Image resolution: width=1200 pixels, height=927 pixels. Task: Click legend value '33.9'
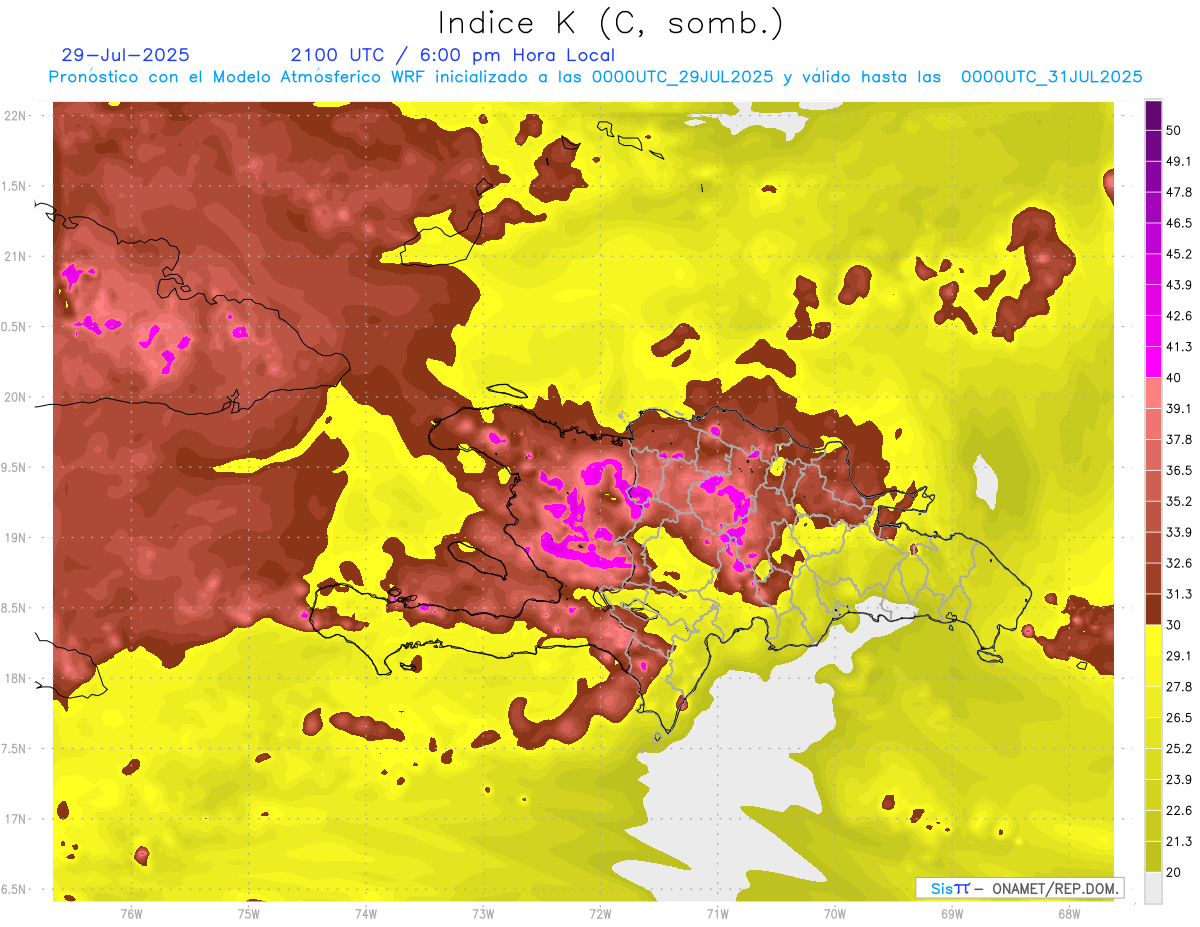(1179, 532)
